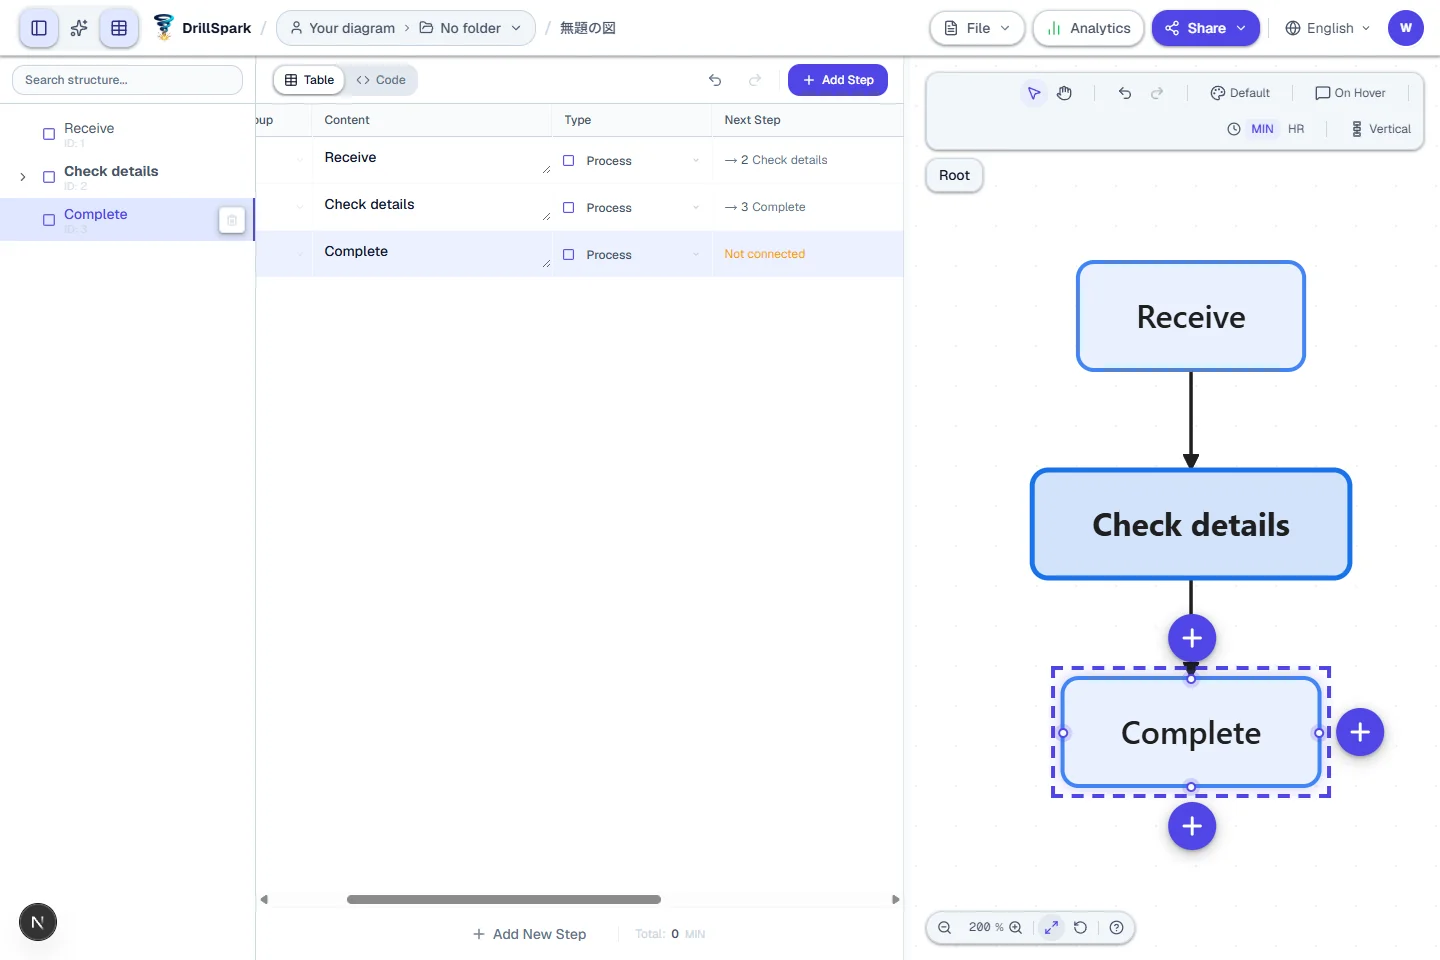The width and height of the screenshot is (1440, 960).
Task: Add step to the right of Complete node
Action: [1360, 733]
